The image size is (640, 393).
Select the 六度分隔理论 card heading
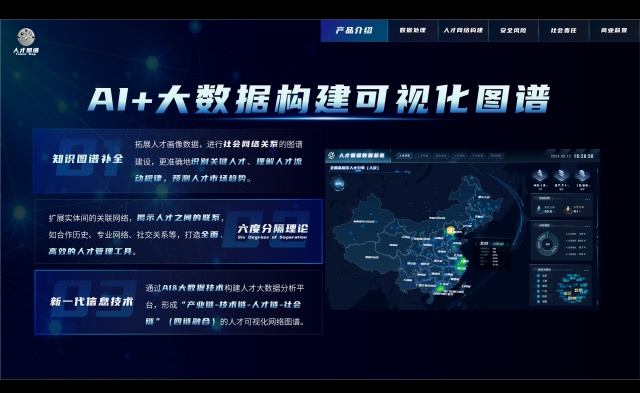(x=273, y=229)
